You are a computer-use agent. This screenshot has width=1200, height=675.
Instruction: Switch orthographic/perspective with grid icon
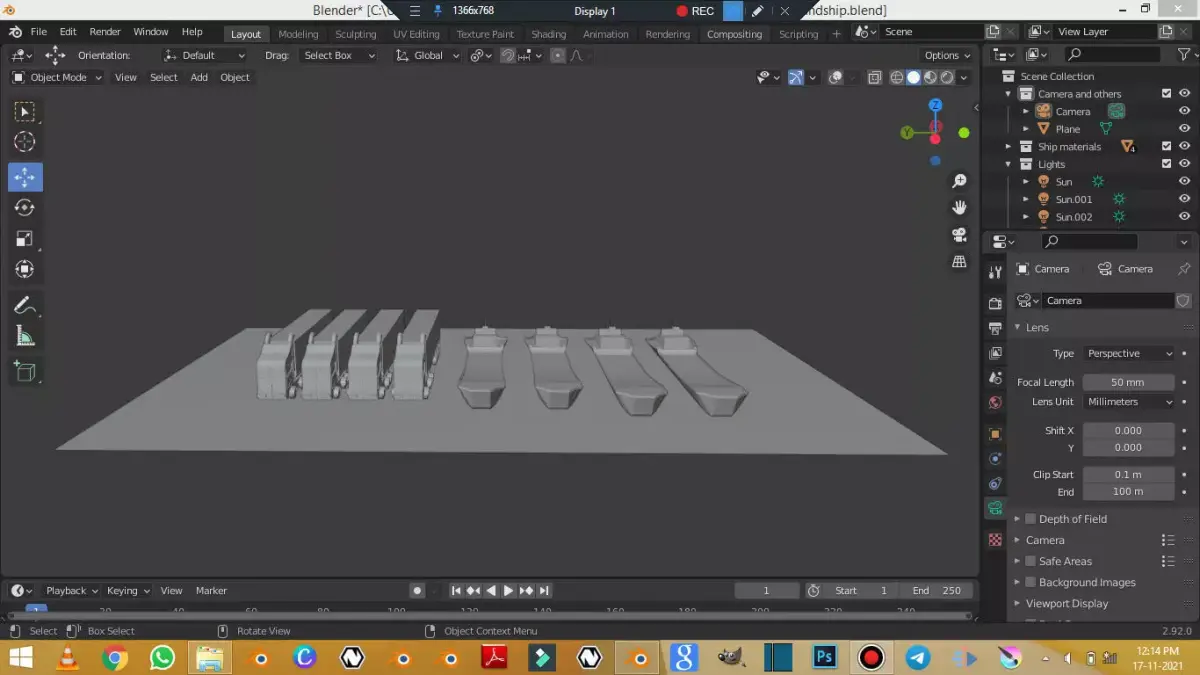click(x=959, y=261)
